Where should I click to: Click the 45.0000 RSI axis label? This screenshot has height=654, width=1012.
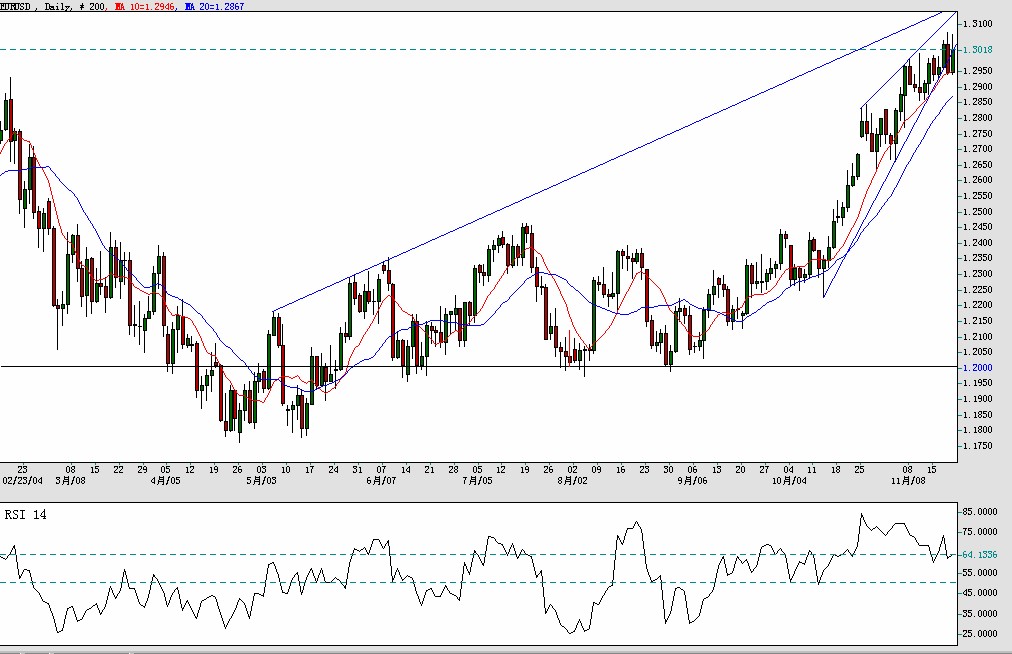(980, 593)
